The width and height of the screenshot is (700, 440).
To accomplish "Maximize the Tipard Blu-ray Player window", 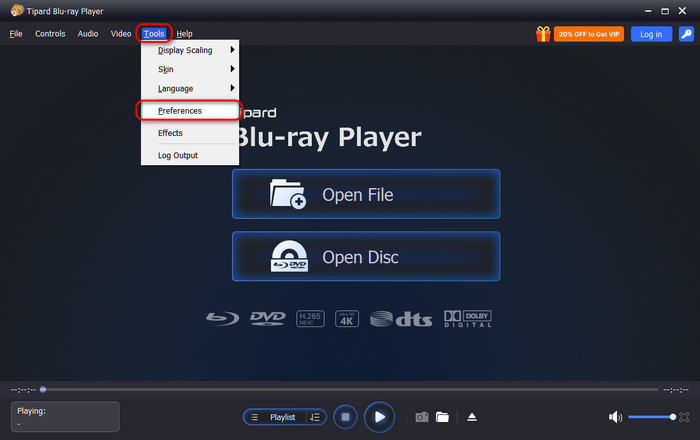I will [665, 11].
